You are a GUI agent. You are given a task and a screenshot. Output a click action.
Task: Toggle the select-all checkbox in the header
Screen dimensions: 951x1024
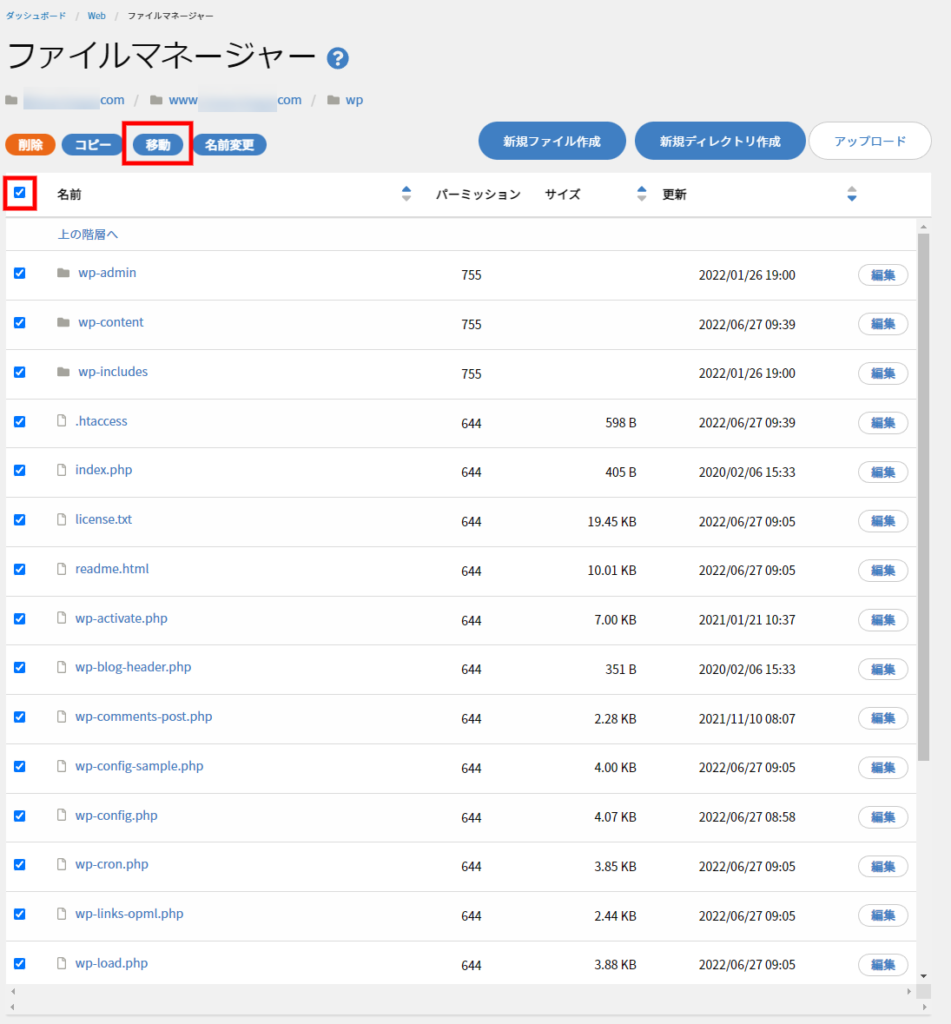pos(20,193)
